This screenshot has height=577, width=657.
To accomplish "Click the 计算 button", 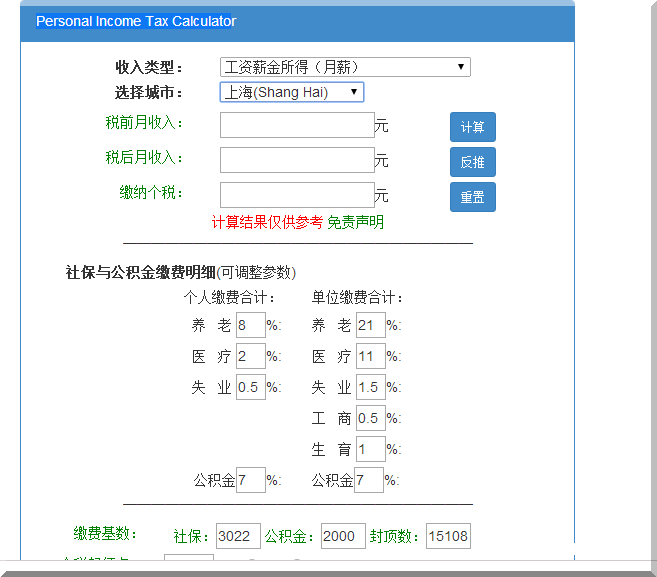I will [473, 127].
